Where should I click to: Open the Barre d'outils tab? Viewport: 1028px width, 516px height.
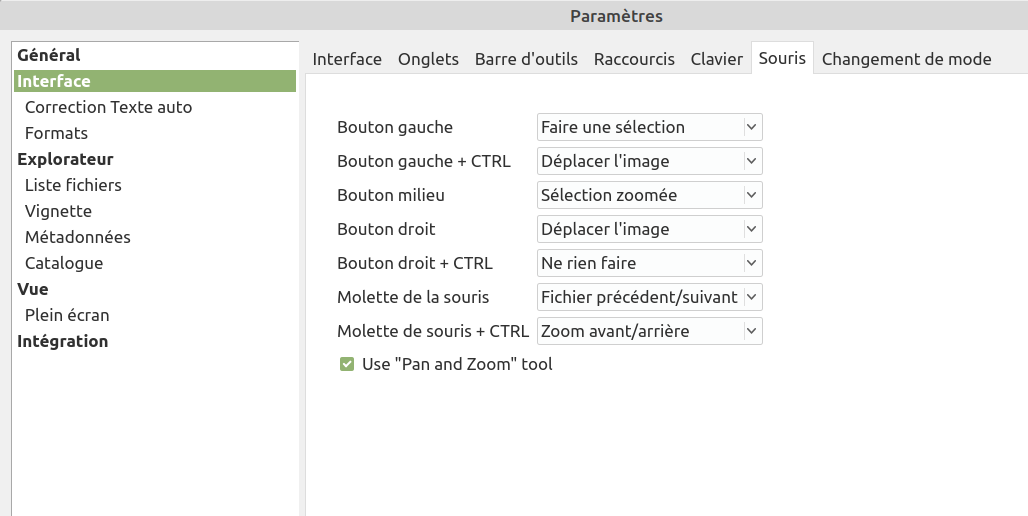point(526,59)
